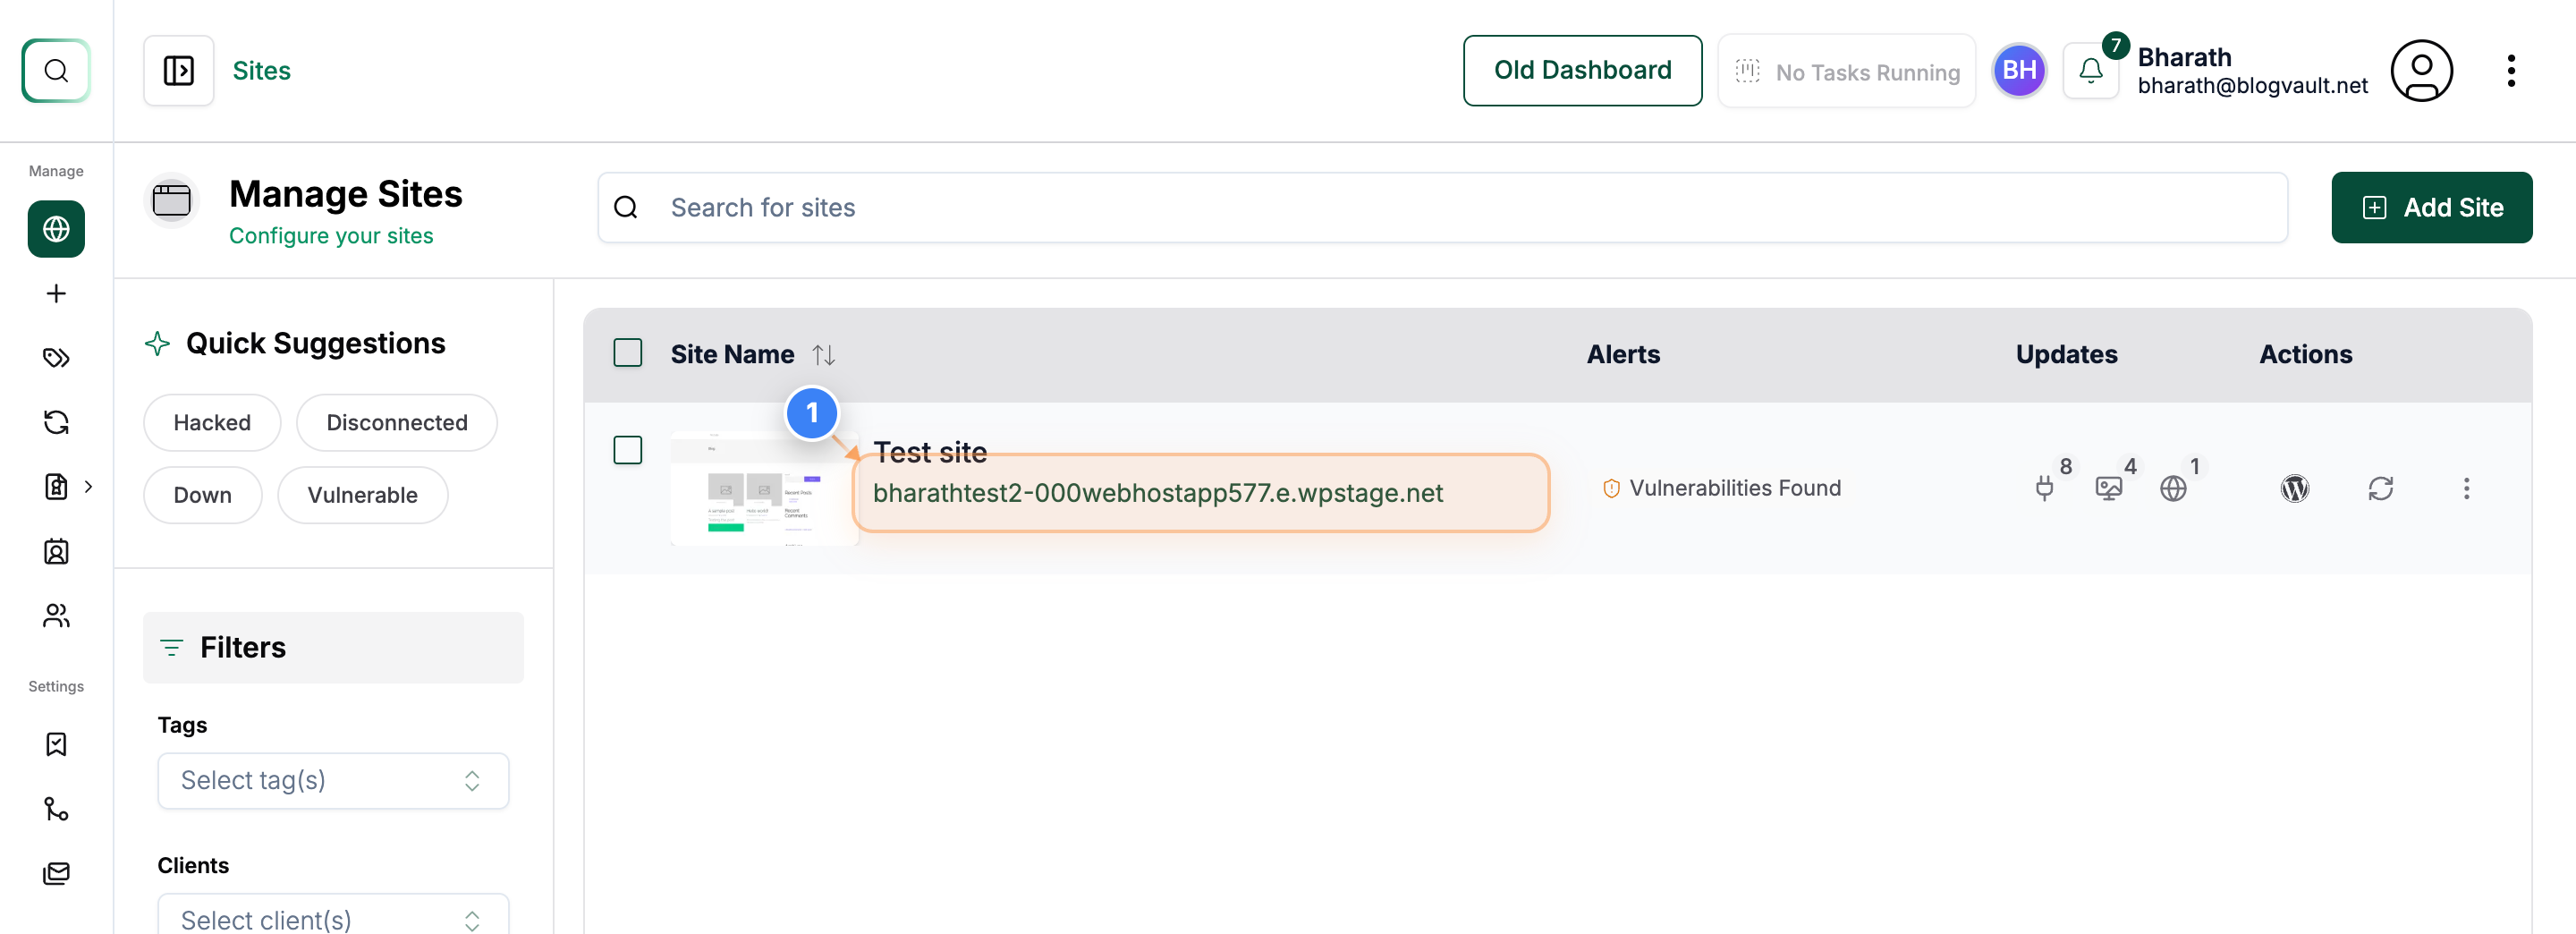Open the search panel at top left
The height and width of the screenshot is (934, 2576).
click(x=56, y=70)
